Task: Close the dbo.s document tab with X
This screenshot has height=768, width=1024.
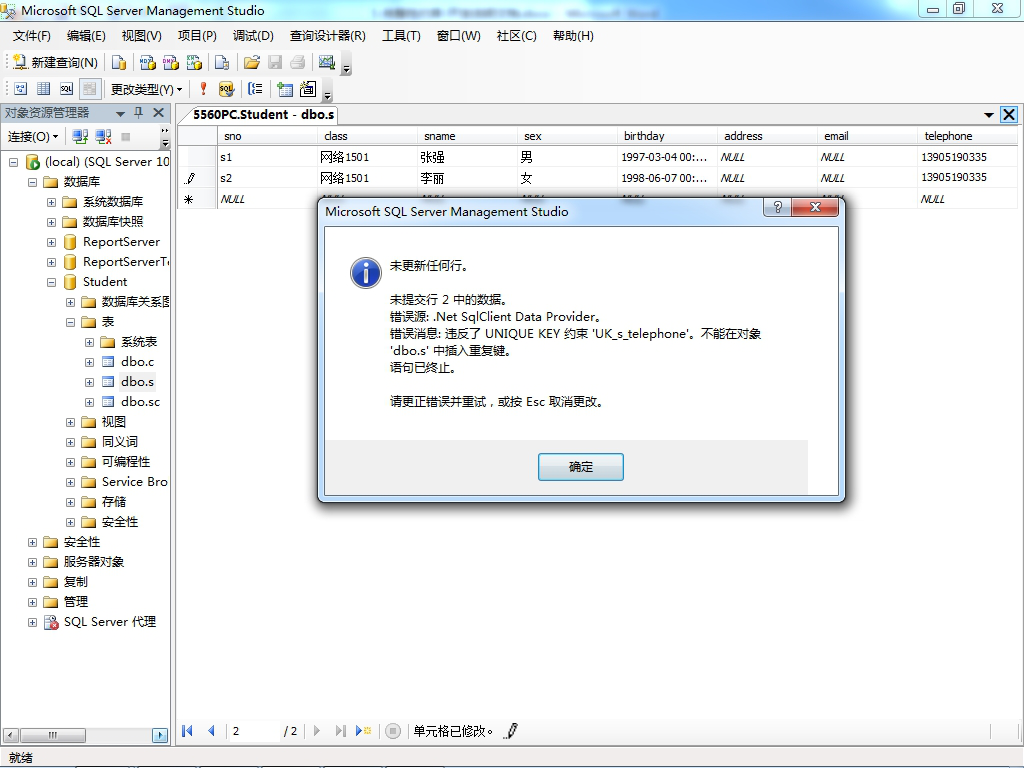Action: (1009, 114)
